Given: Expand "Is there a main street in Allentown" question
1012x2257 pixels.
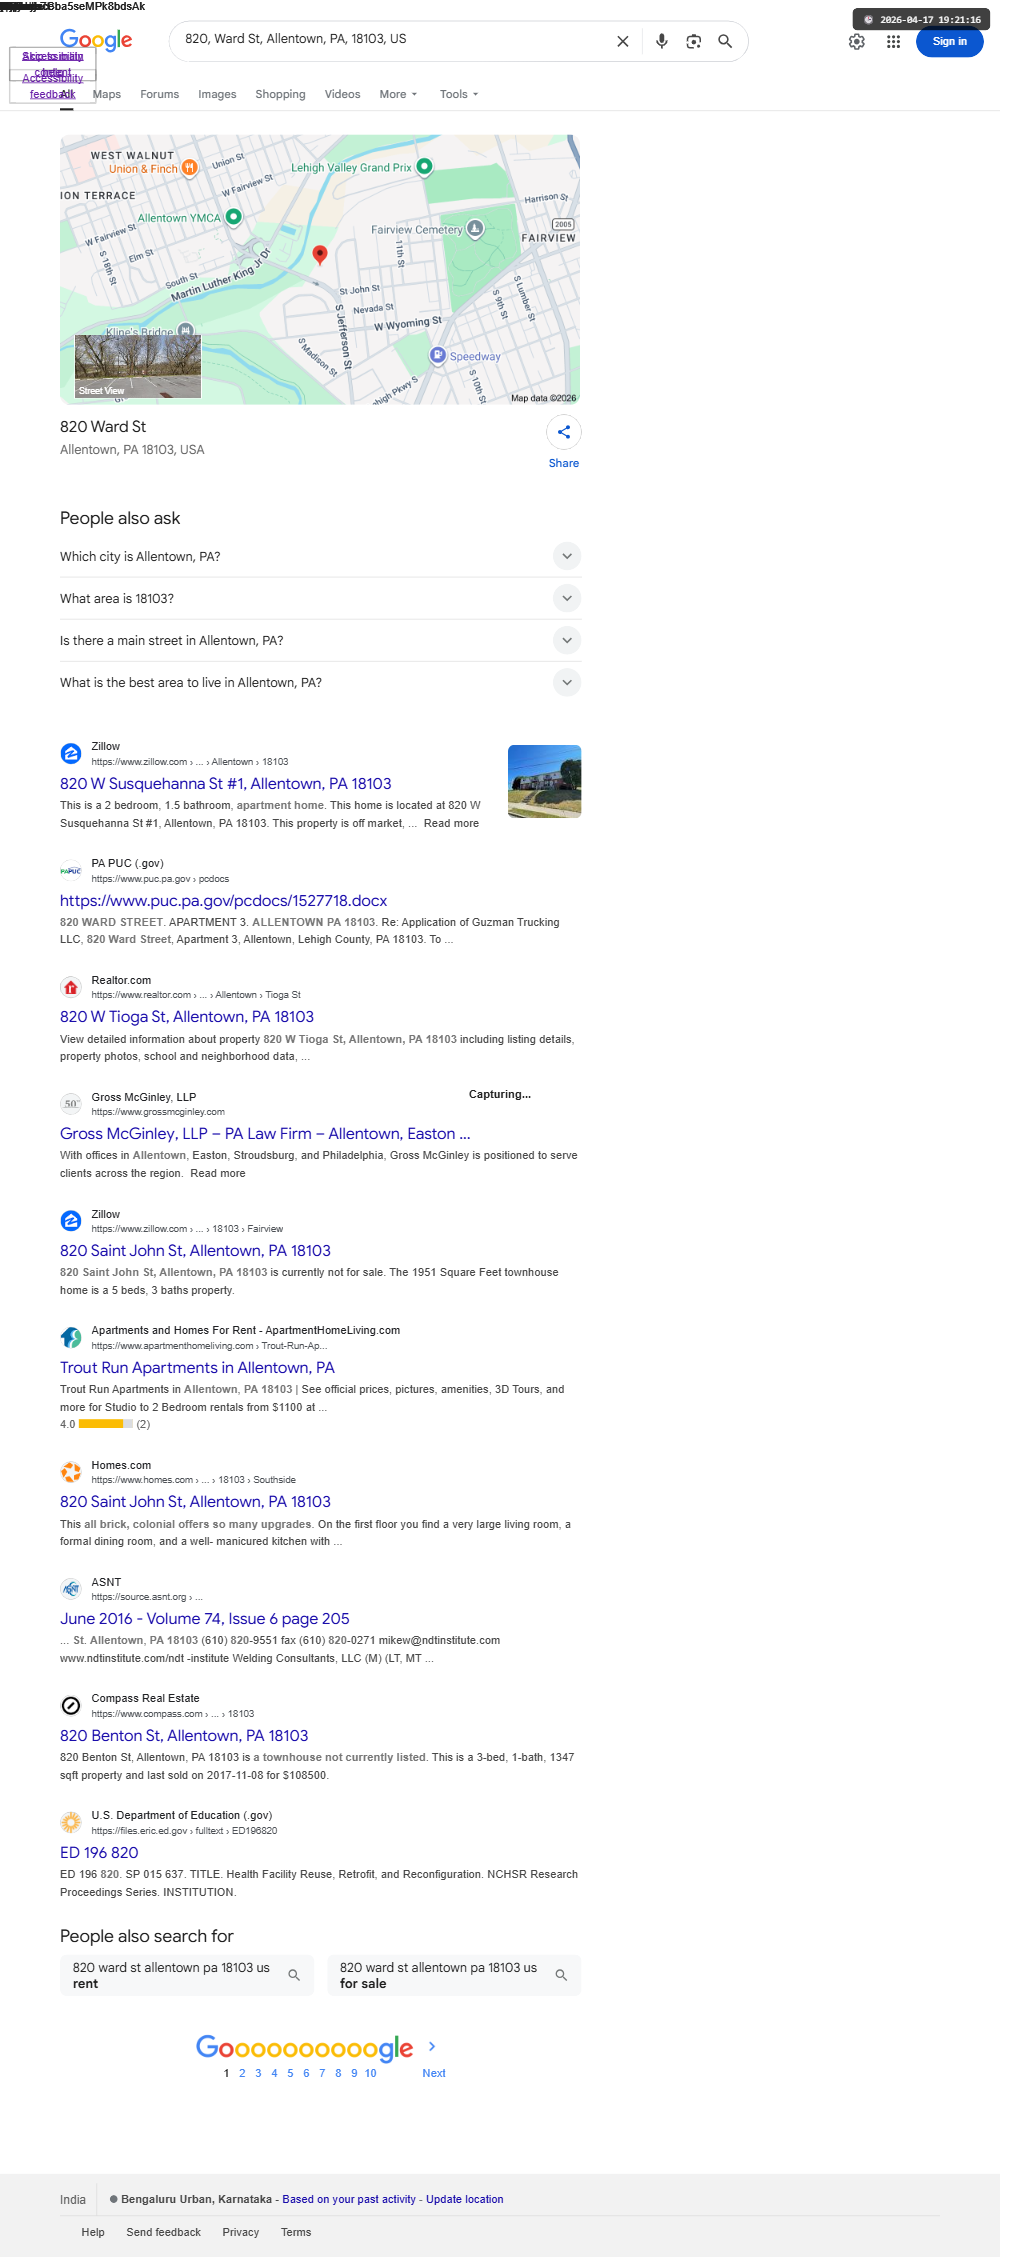Looking at the screenshot, I should tap(320, 640).
